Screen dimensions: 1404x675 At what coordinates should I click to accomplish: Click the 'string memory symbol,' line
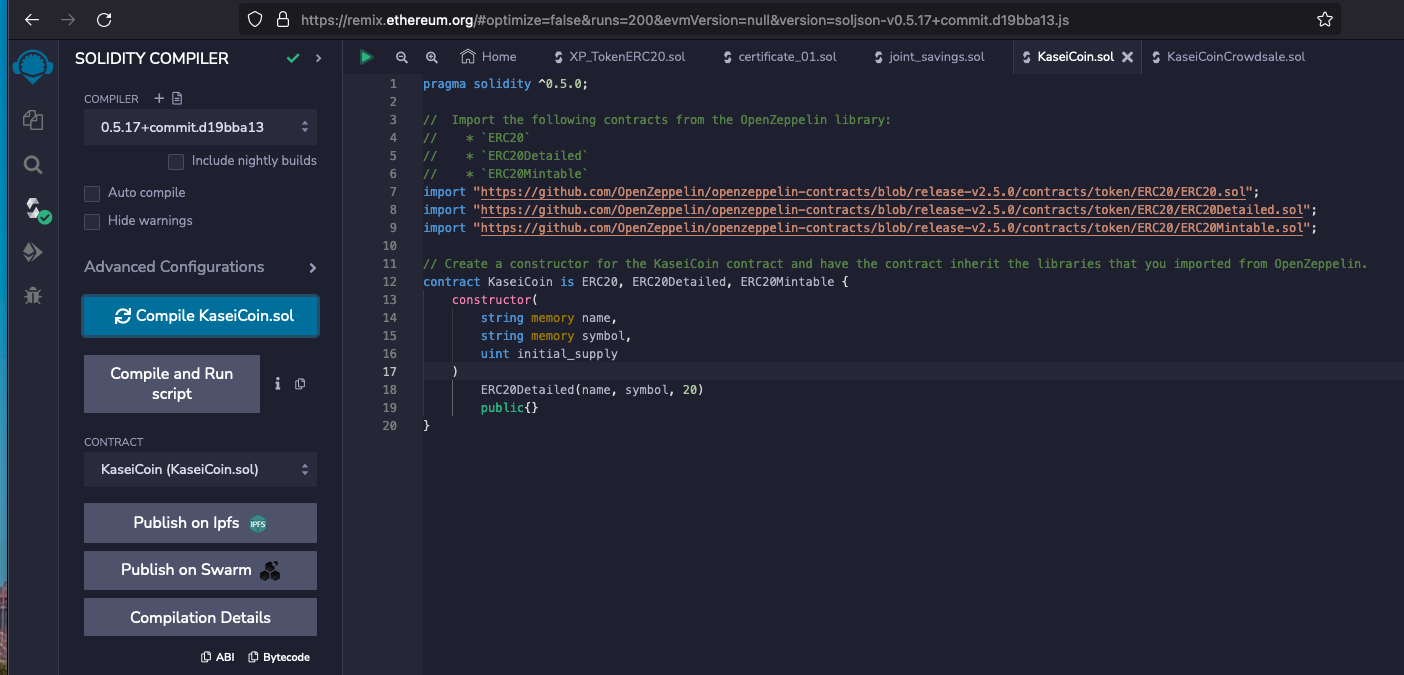pos(556,336)
